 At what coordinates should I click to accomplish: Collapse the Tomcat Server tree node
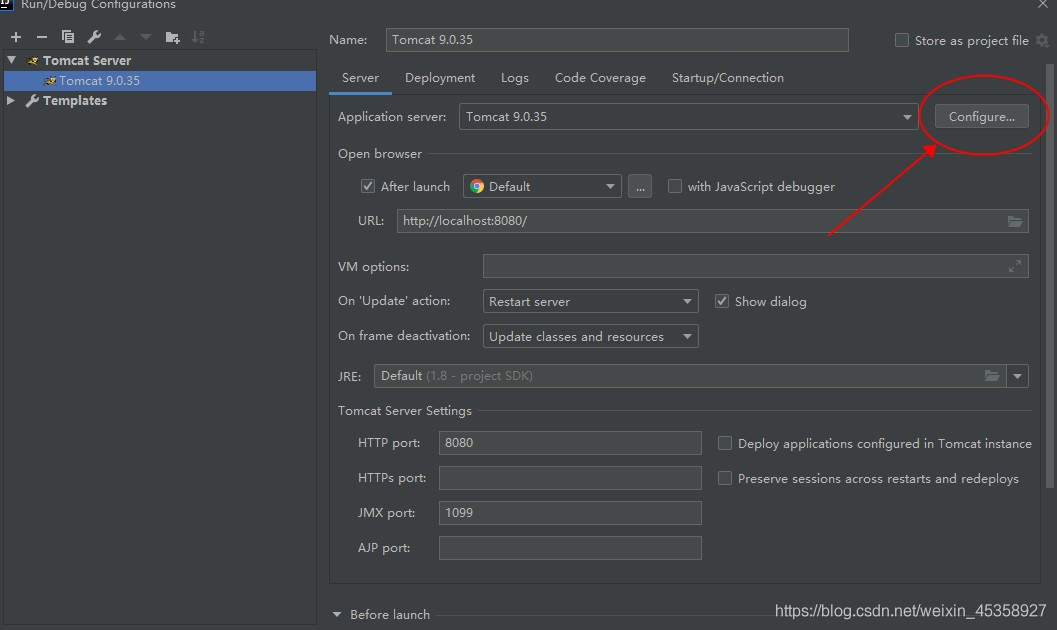pos(11,60)
